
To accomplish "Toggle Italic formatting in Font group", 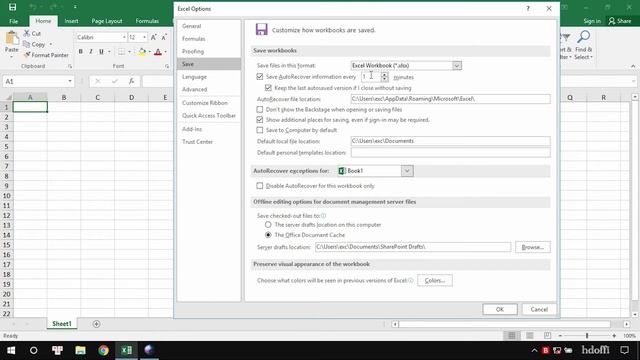I will 91,51.
